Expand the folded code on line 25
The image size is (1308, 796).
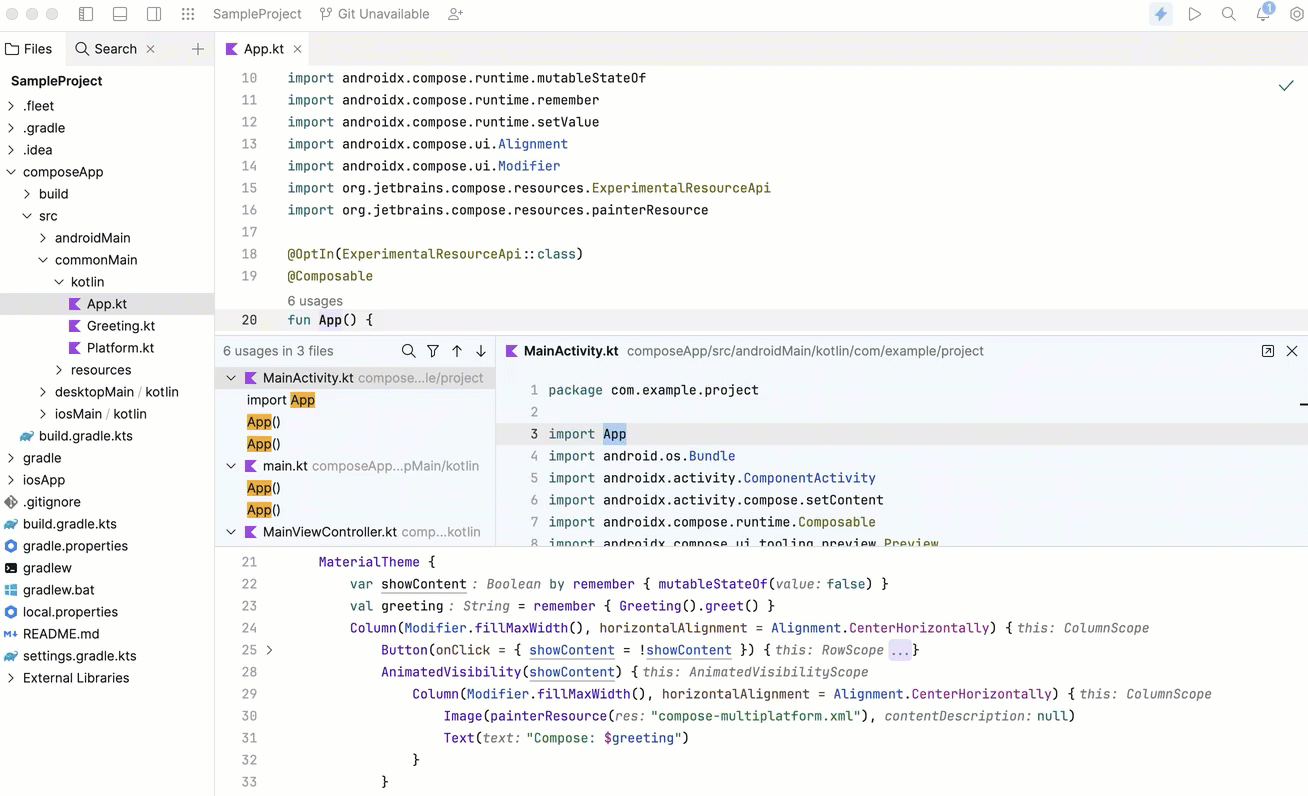point(270,650)
